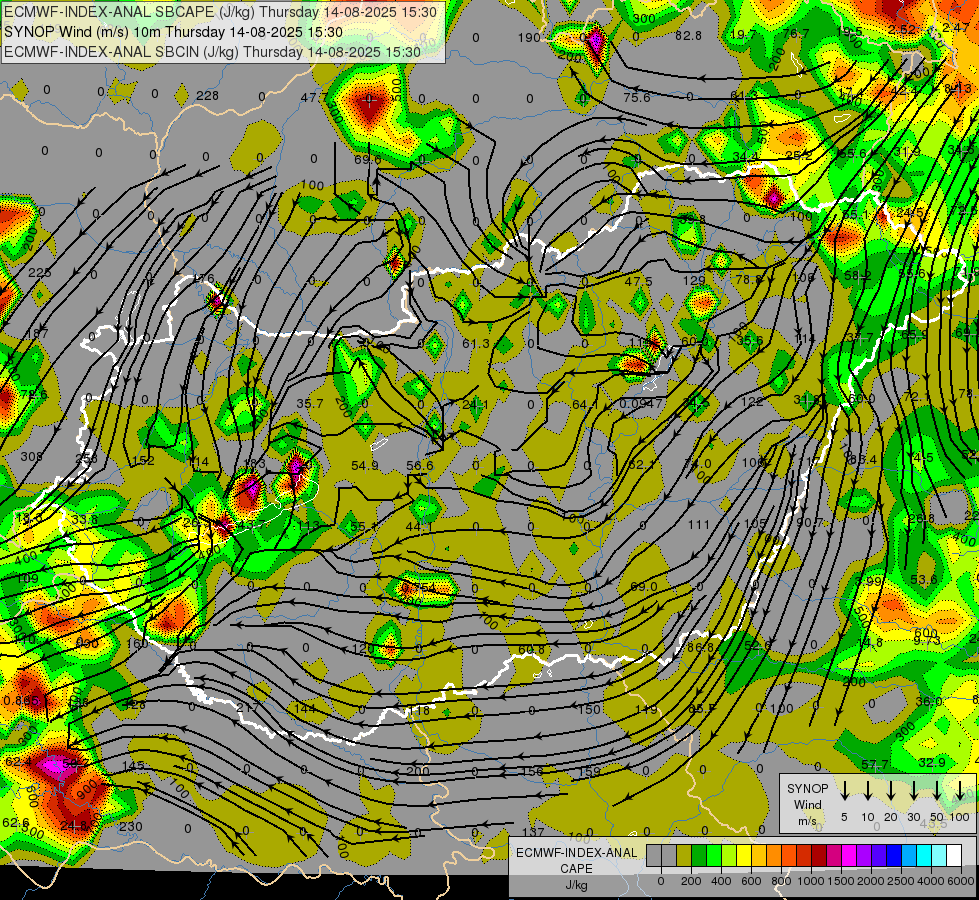The height and width of the screenshot is (900, 979).
Task: Click the 30 m/s wind arrow in SYNOP legend
Action: pos(913,790)
